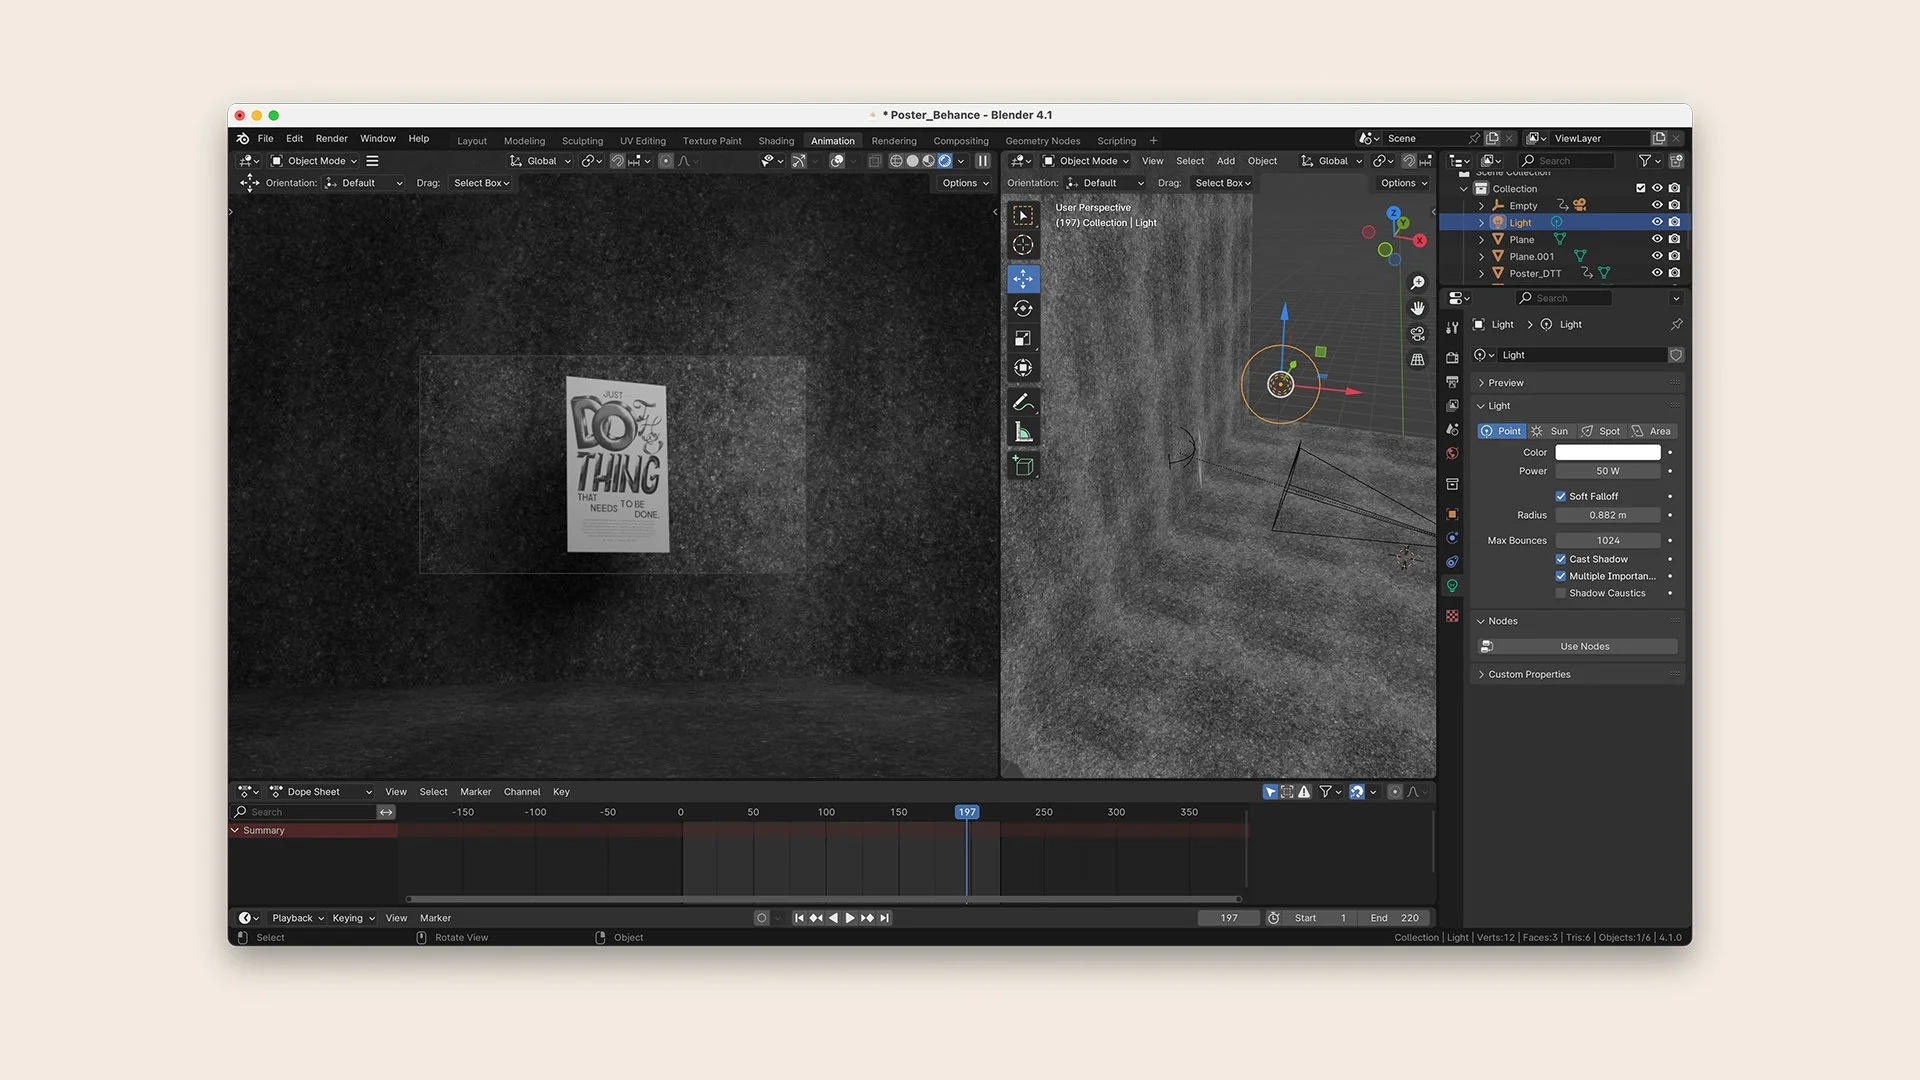Image resolution: width=1920 pixels, height=1080 pixels.
Task: Expand the Custom Properties panel
Action: point(1529,674)
